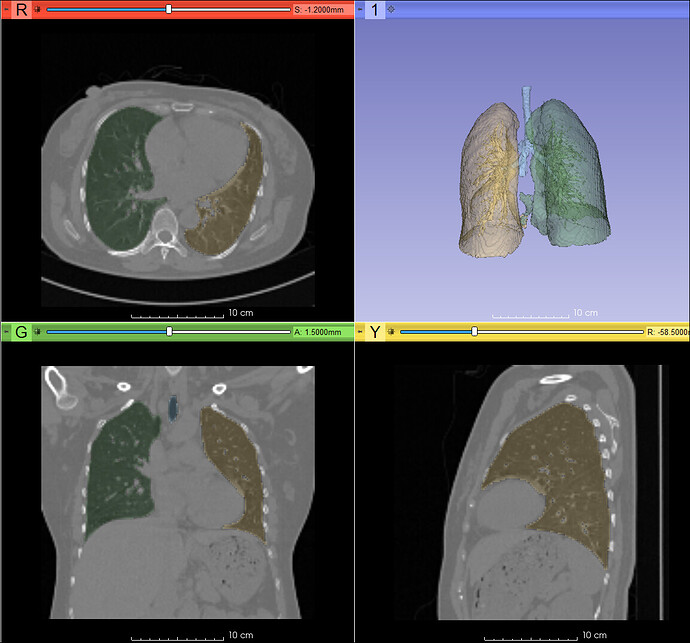690x643 pixels.
Task: Click the G label of the green slice view
Action: click(x=19, y=331)
